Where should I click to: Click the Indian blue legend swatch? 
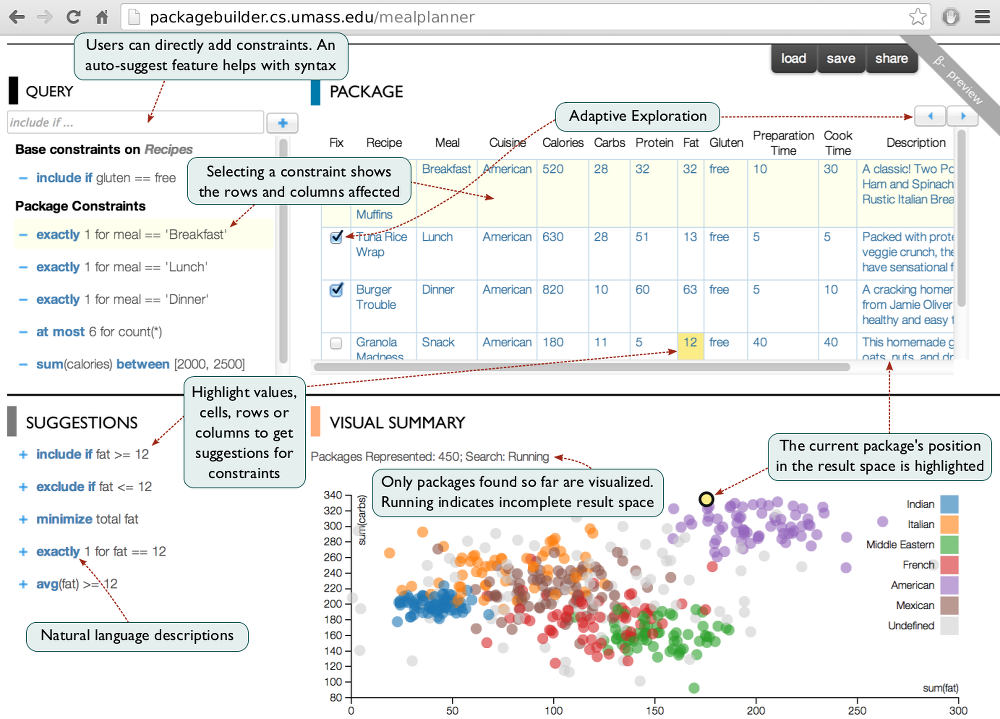[949, 504]
